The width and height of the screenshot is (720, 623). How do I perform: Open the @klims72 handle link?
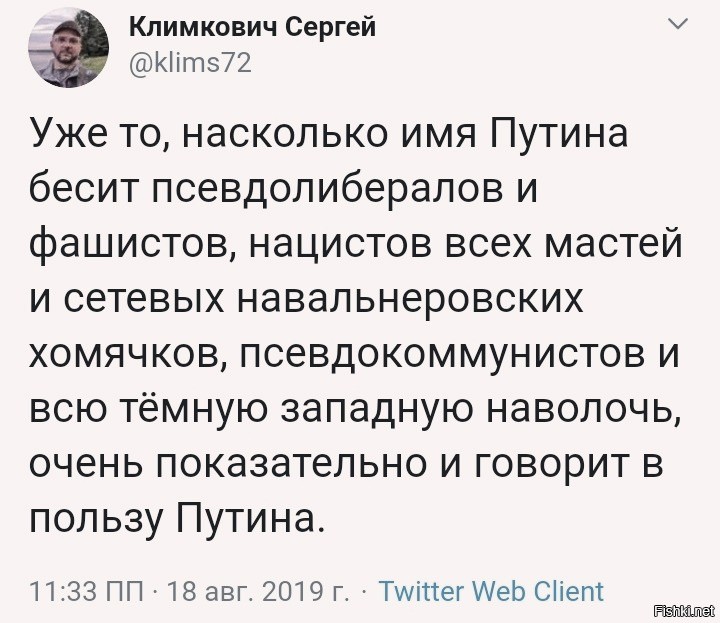click(x=190, y=63)
